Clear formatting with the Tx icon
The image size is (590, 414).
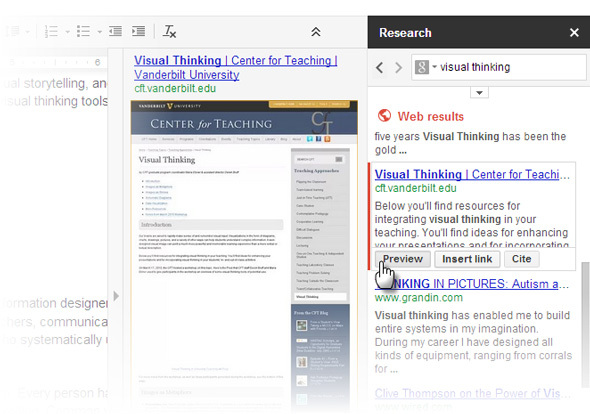pos(169,32)
